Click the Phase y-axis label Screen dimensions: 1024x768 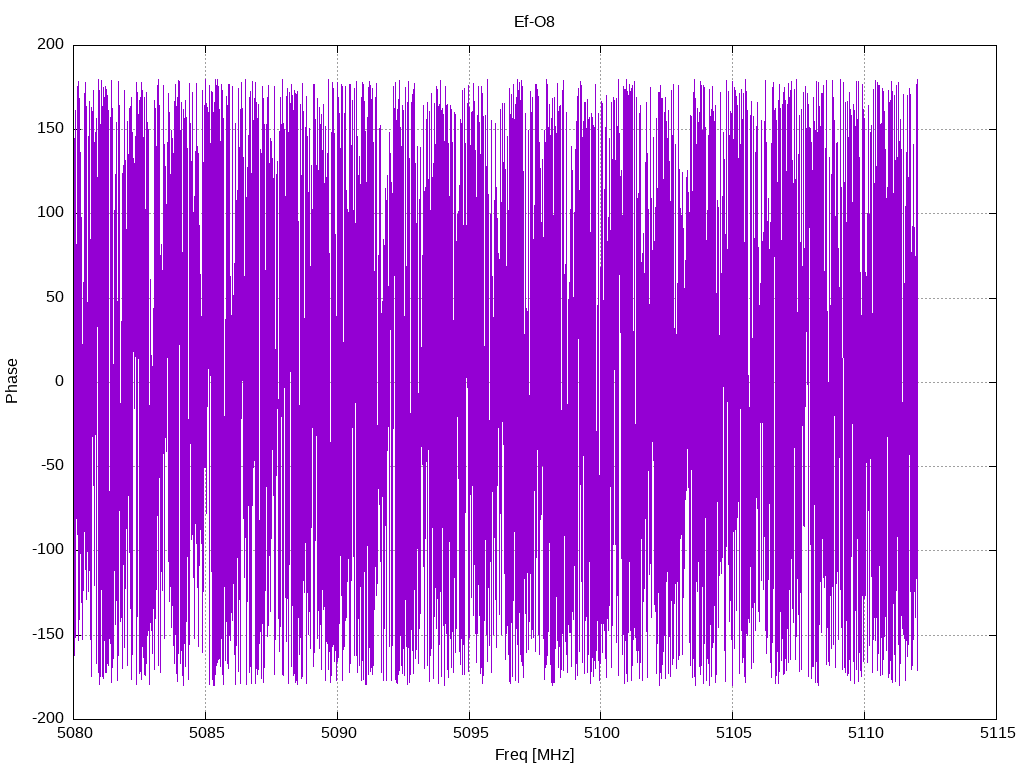click(12, 381)
